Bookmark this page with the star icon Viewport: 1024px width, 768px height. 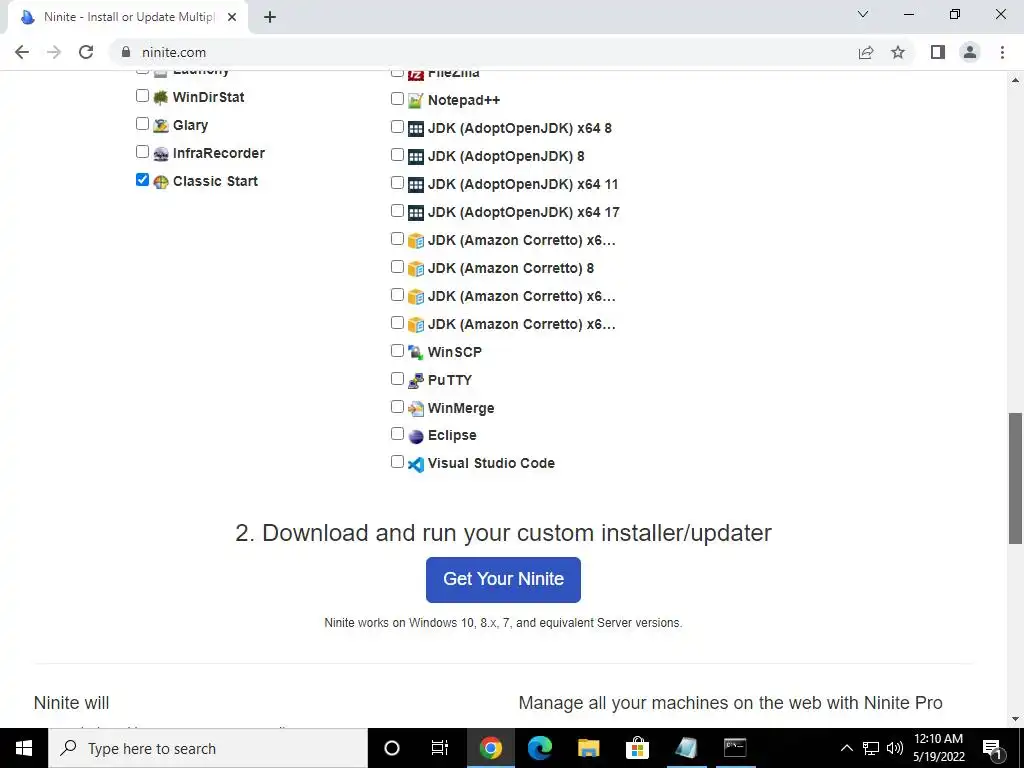pos(898,52)
